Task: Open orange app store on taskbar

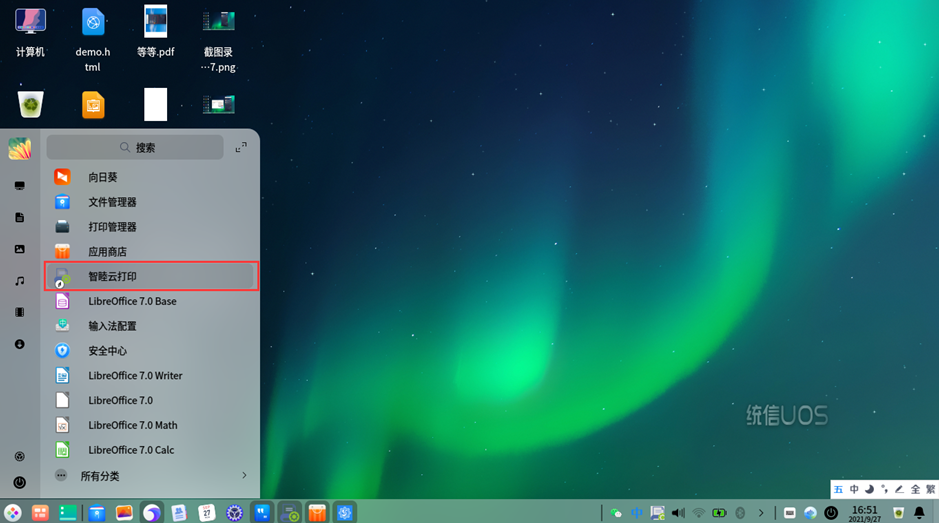Action: coord(317,513)
